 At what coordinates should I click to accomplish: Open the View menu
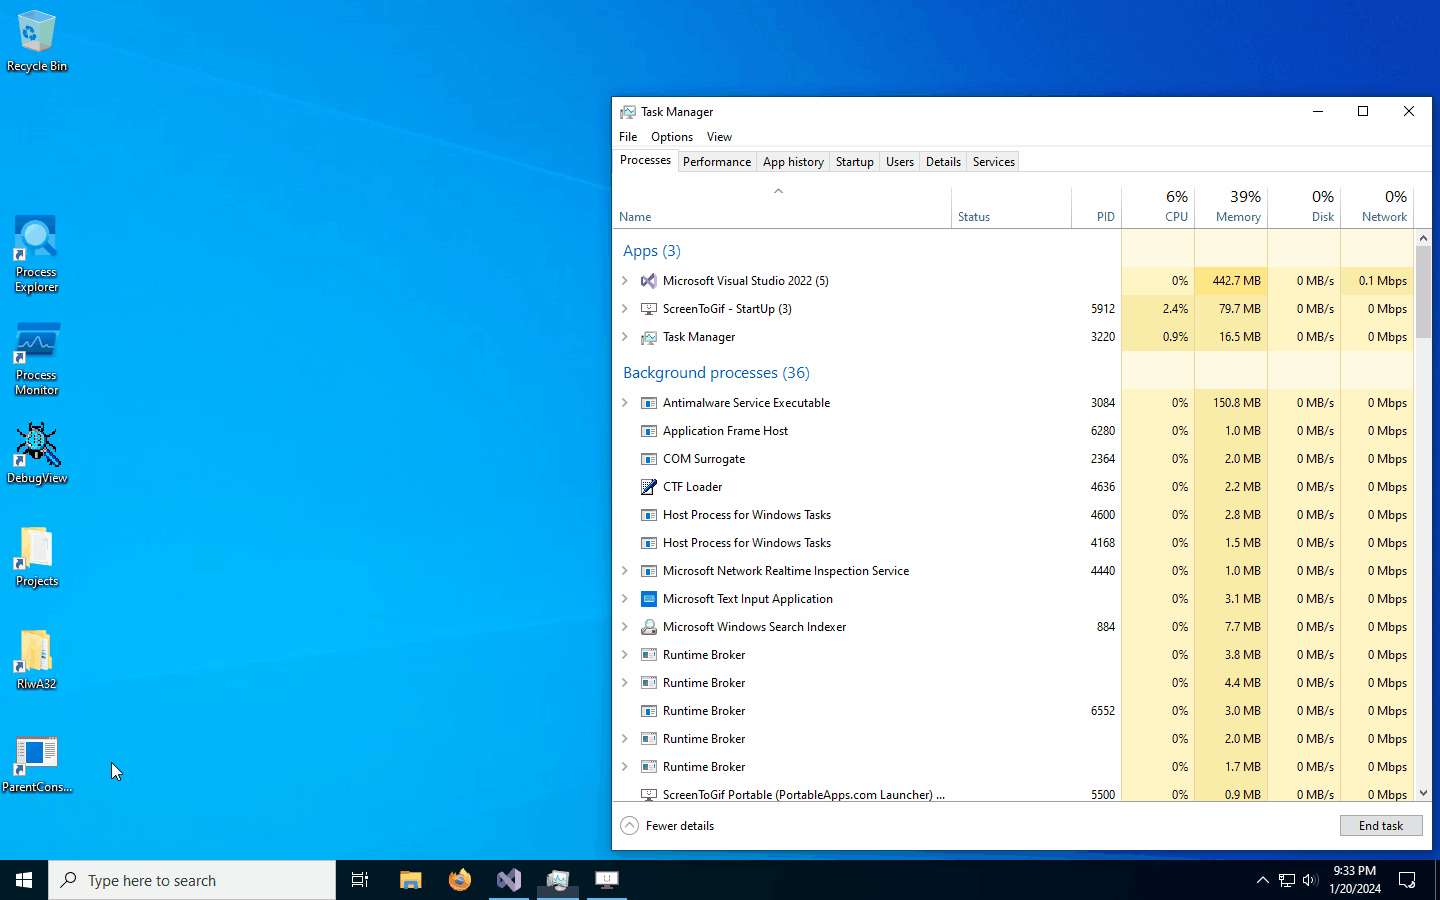click(x=719, y=137)
